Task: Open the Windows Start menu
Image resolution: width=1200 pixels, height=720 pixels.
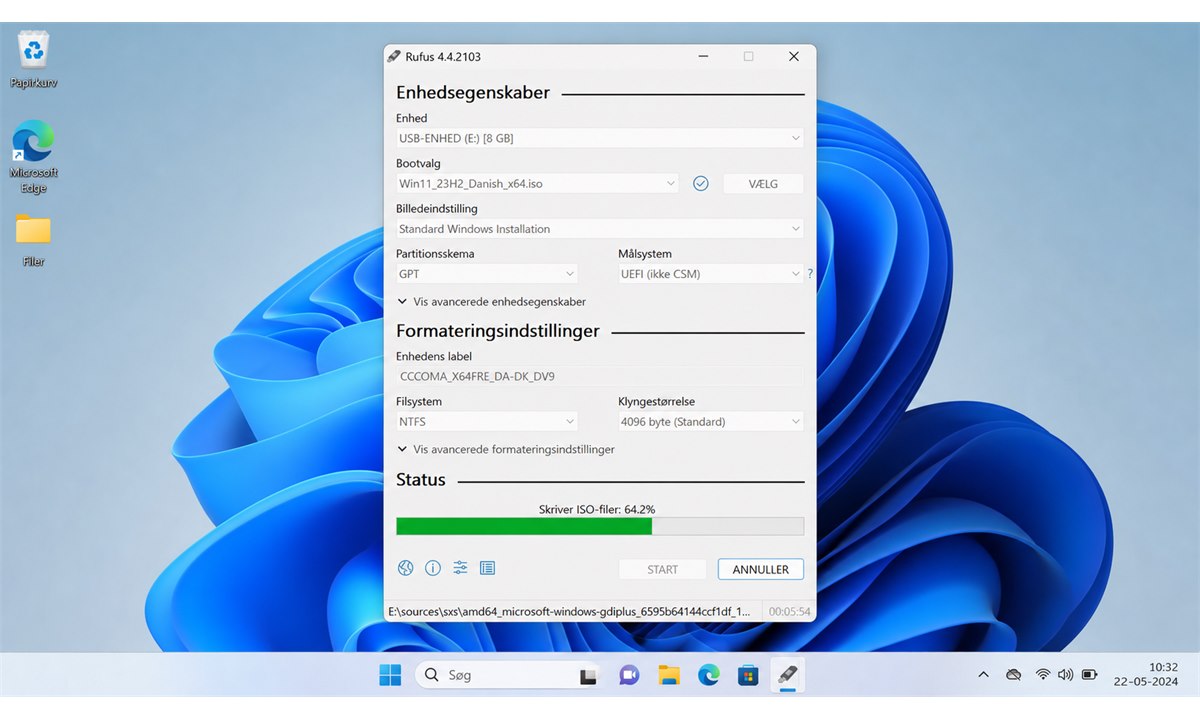Action: tap(390, 675)
